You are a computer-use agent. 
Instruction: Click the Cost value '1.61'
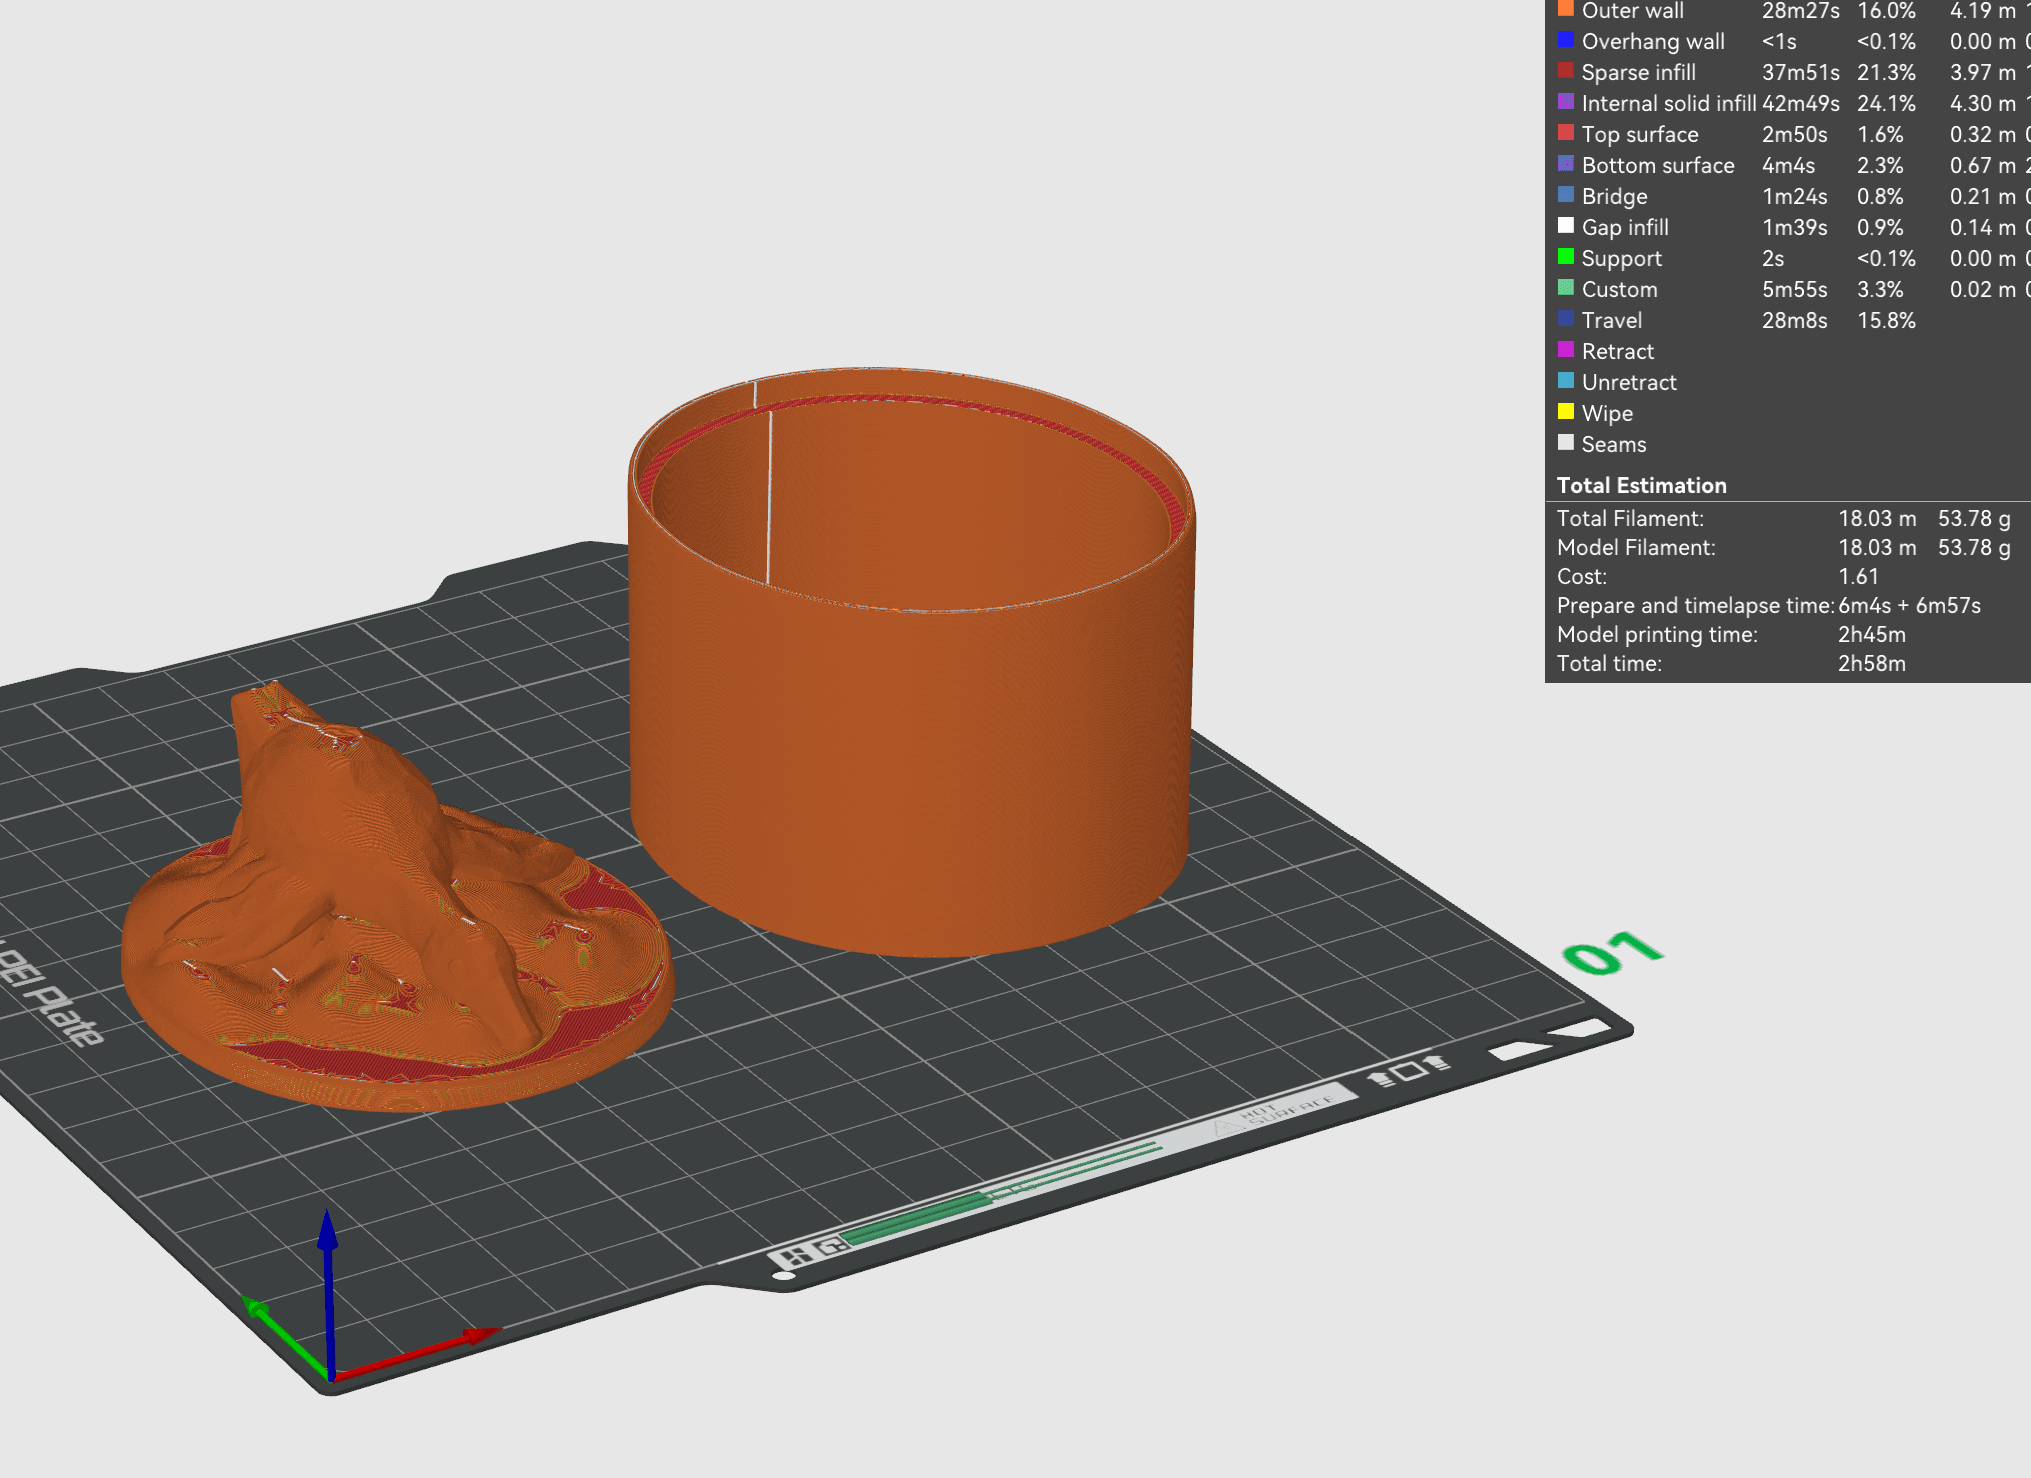click(x=1858, y=577)
